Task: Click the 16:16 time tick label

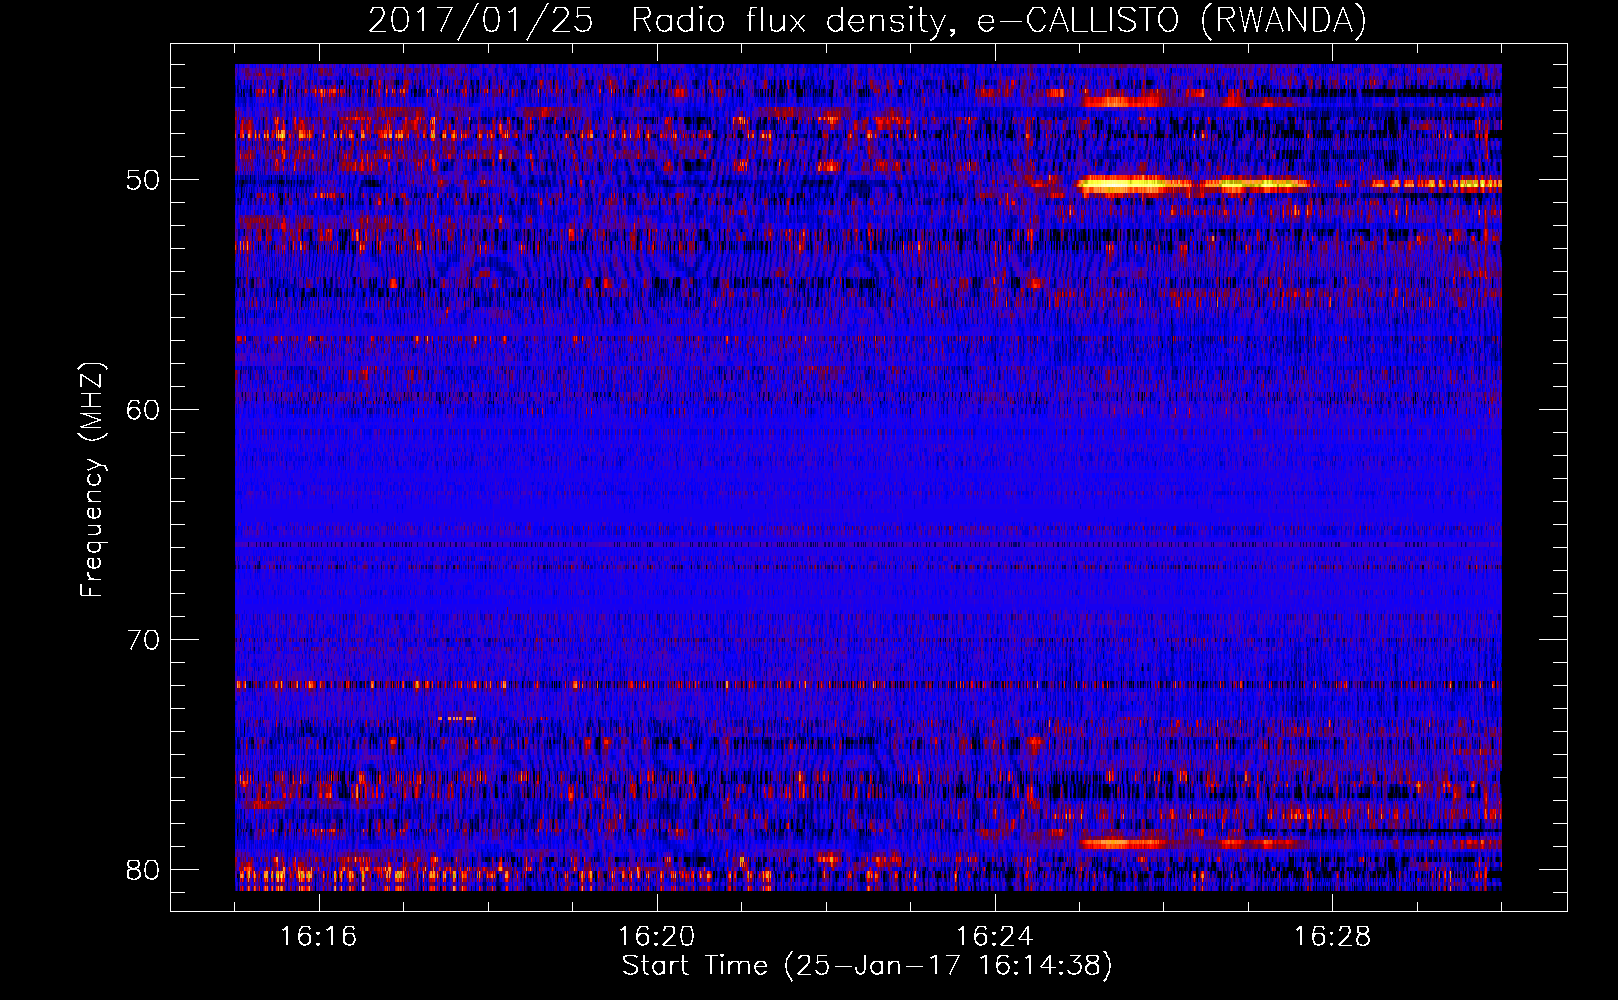Action: click(318, 937)
